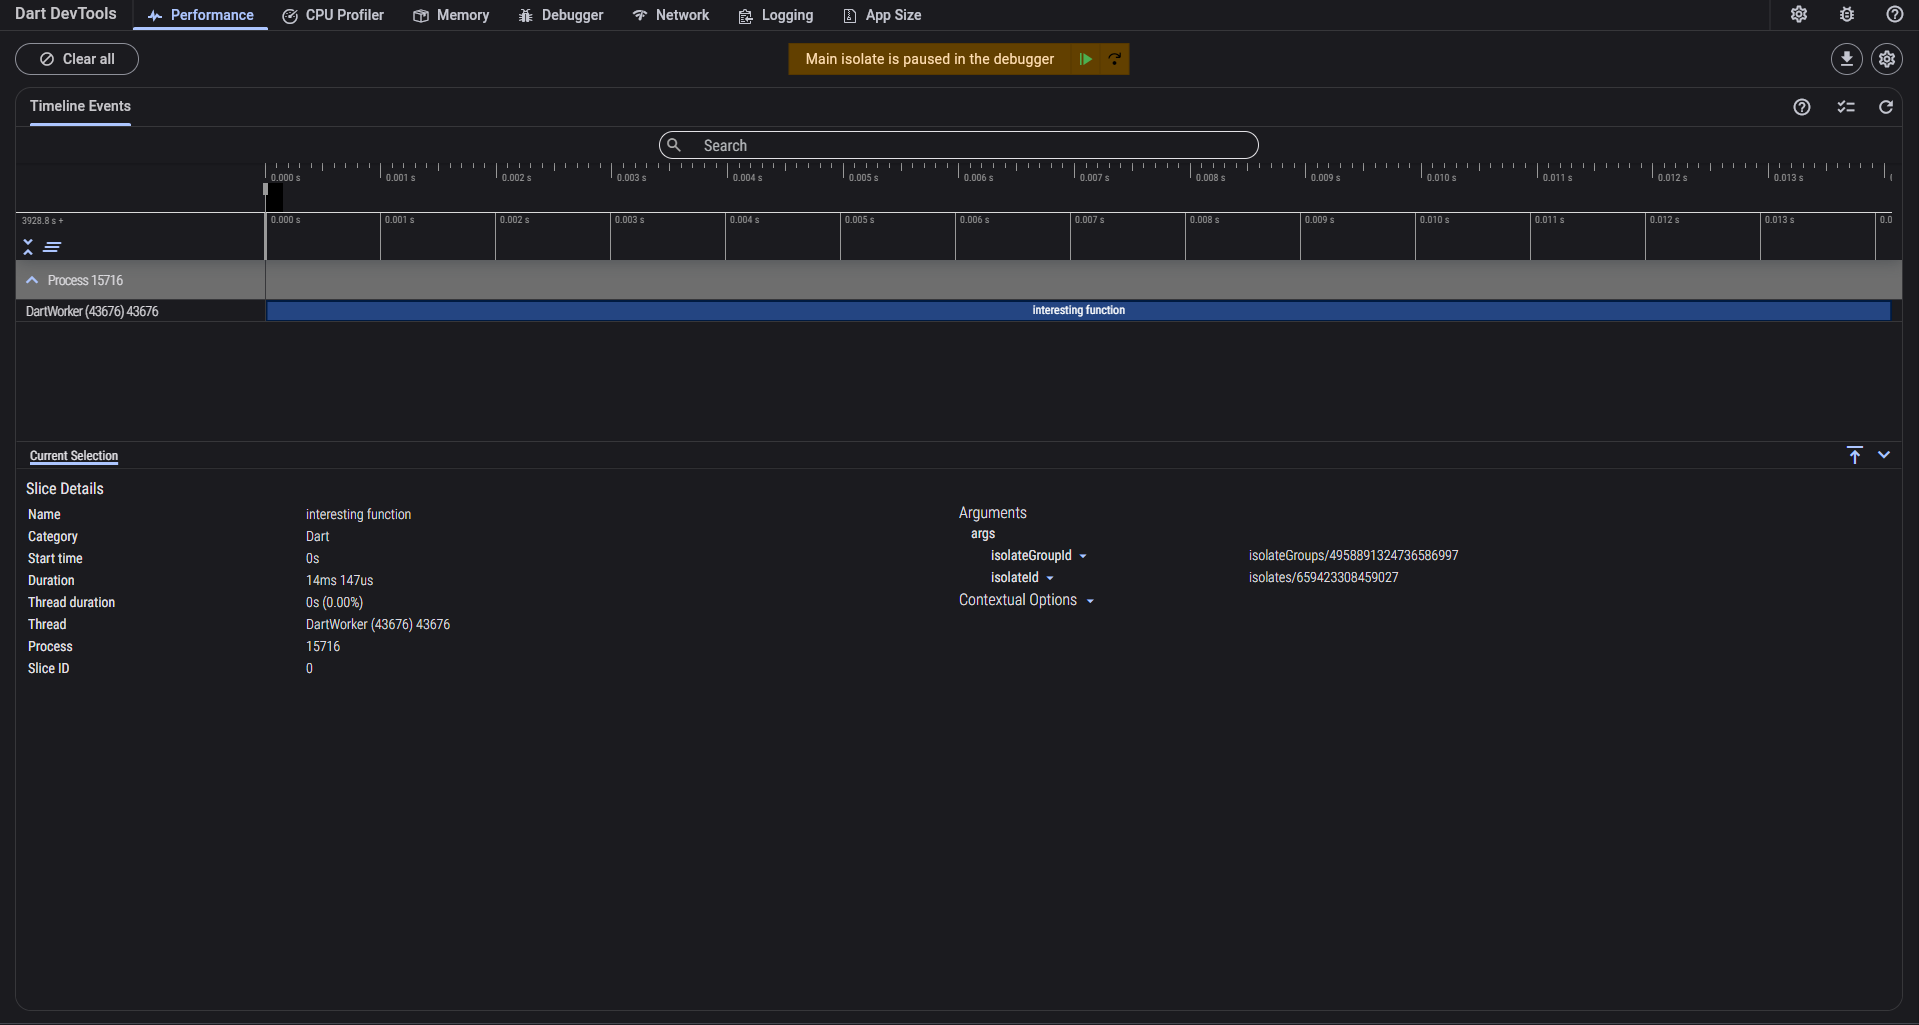Viewport: 1919px width, 1025px height.
Task: Switch to the Debugger tab
Action: point(560,15)
